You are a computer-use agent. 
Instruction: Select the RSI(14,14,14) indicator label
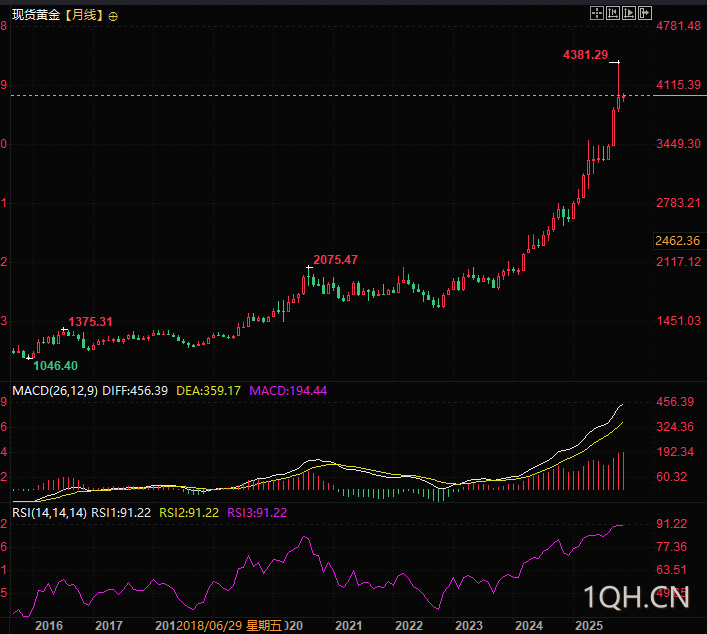point(46,513)
